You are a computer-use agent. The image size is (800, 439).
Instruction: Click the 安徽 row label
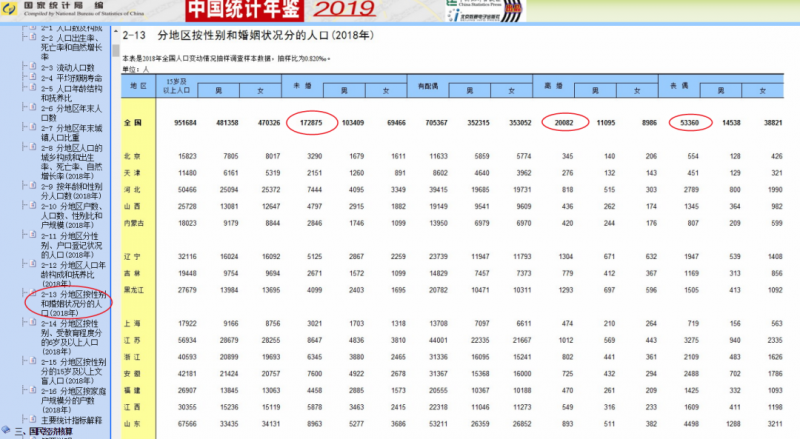(x=132, y=374)
